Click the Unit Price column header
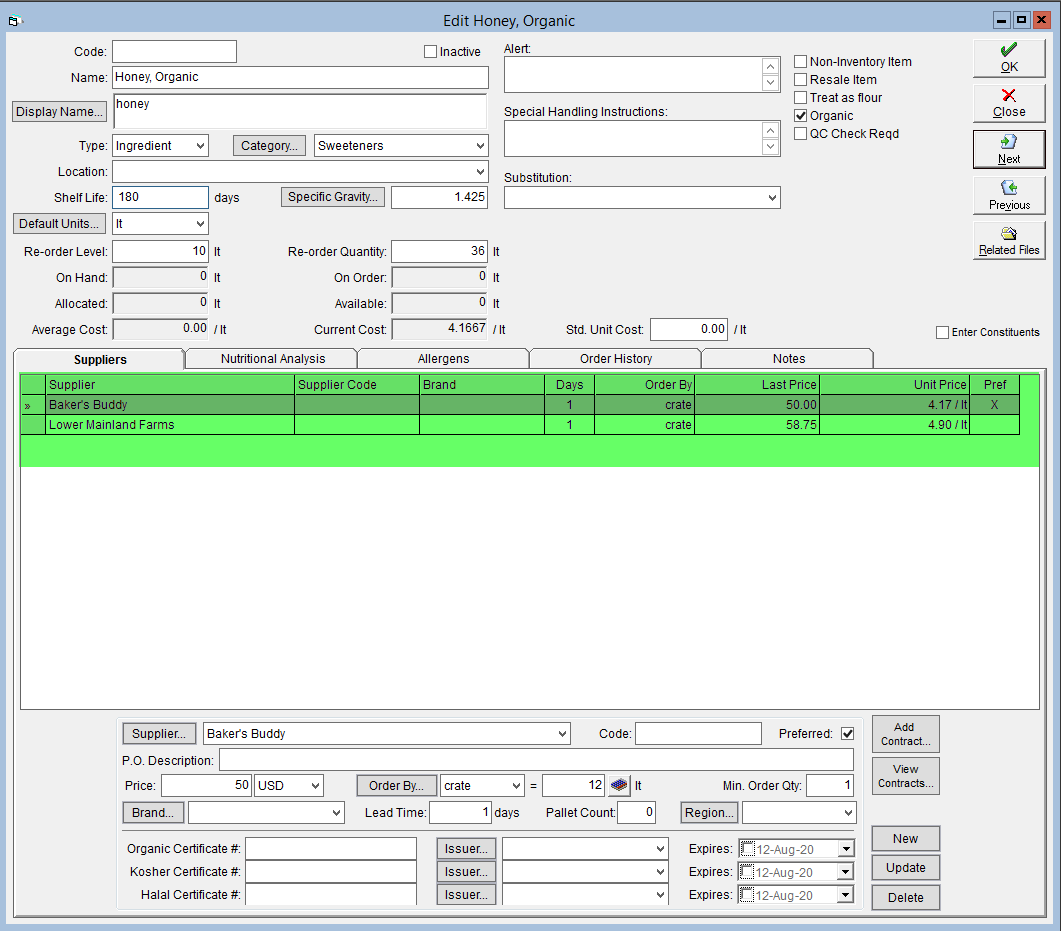The width and height of the screenshot is (1061, 931). pyautogui.click(x=895, y=384)
